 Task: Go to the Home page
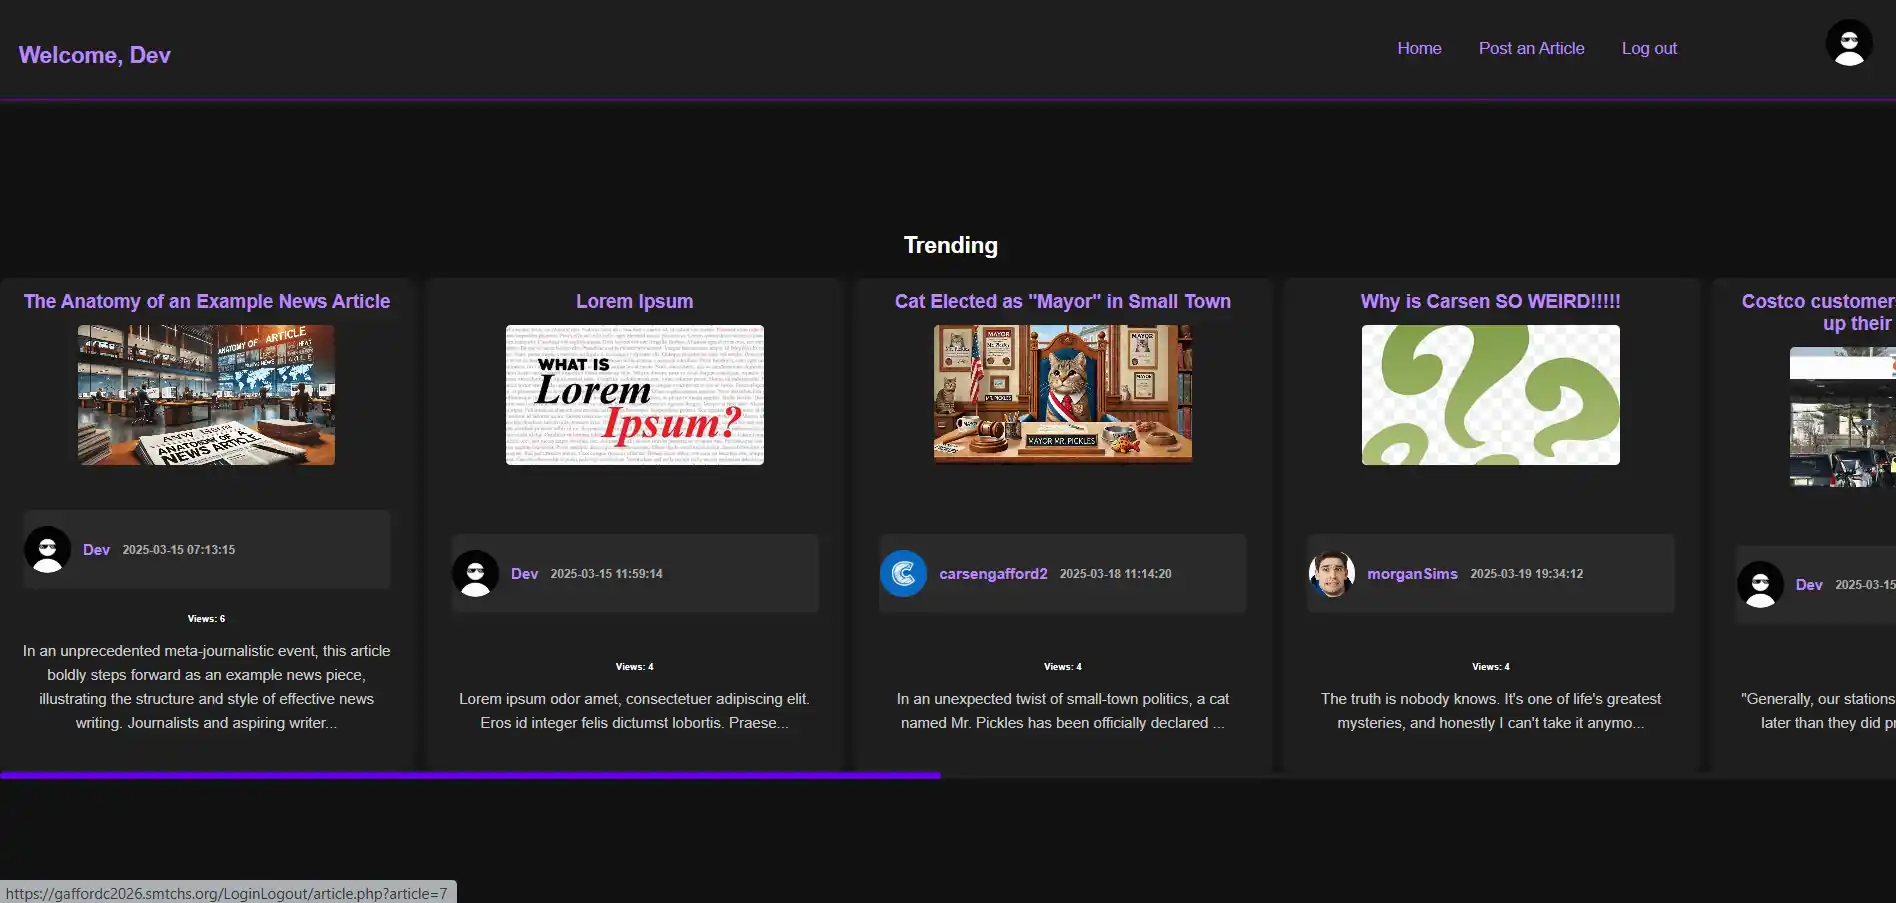click(x=1418, y=48)
